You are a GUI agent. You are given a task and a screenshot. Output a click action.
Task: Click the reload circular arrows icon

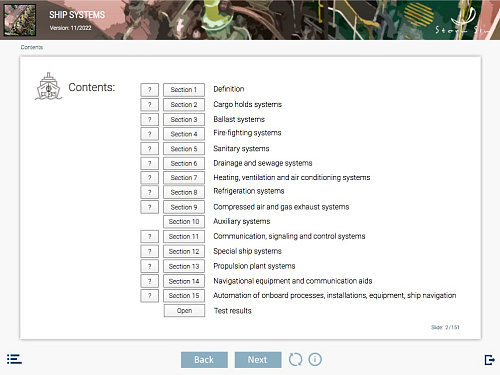(295, 359)
